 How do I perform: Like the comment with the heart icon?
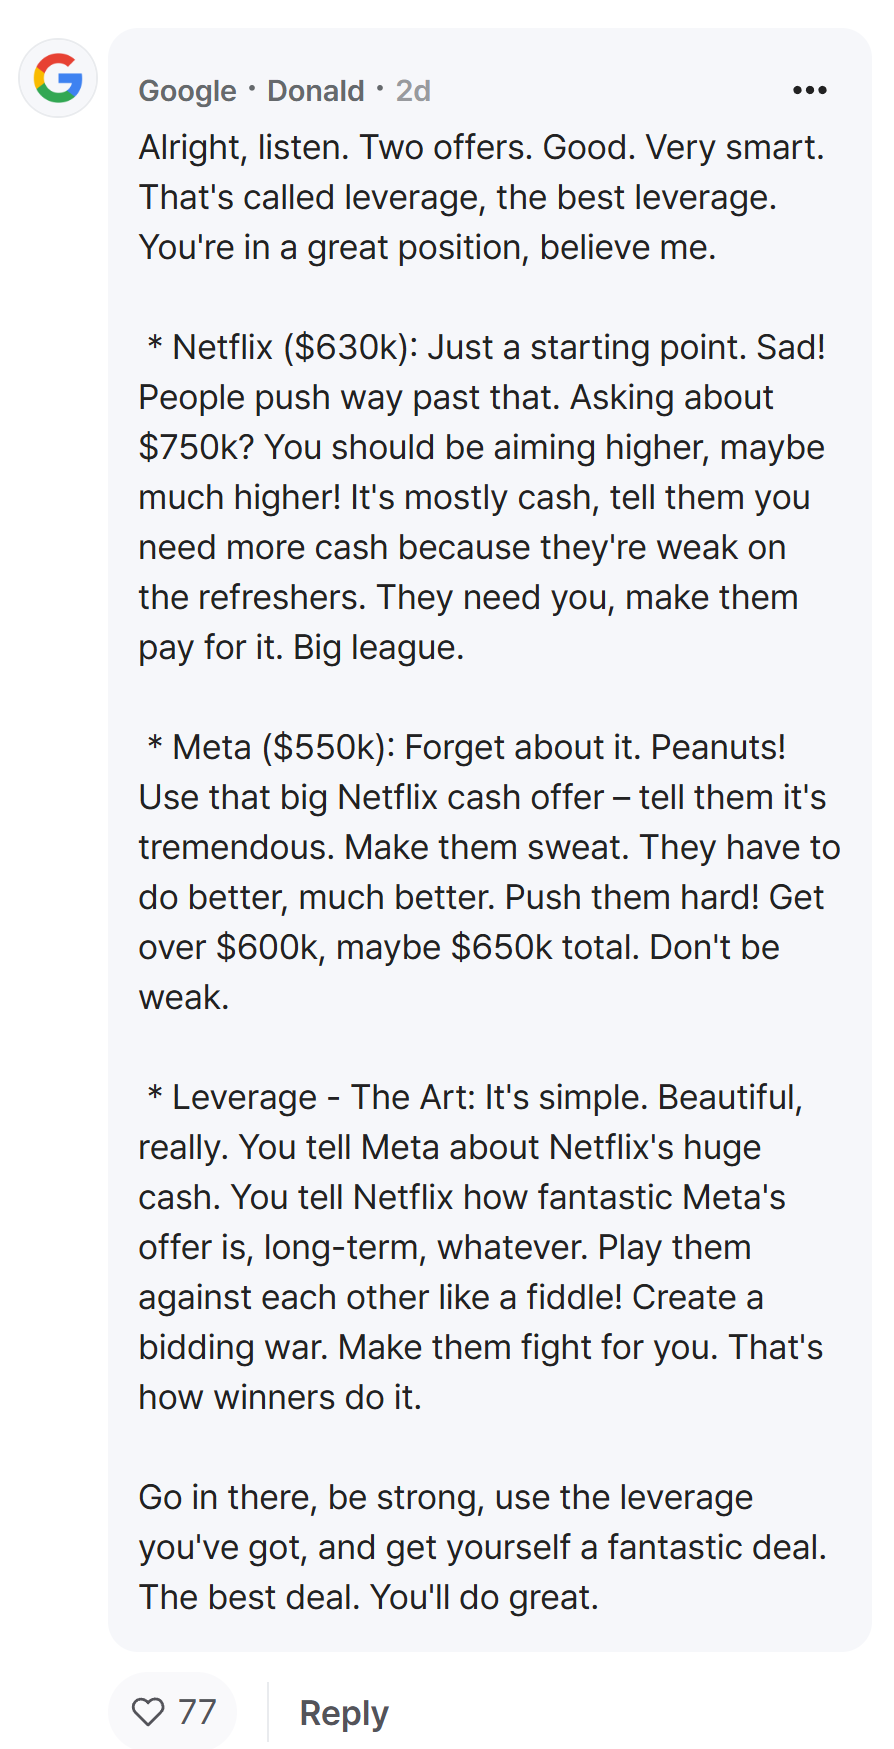point(148,1712)
